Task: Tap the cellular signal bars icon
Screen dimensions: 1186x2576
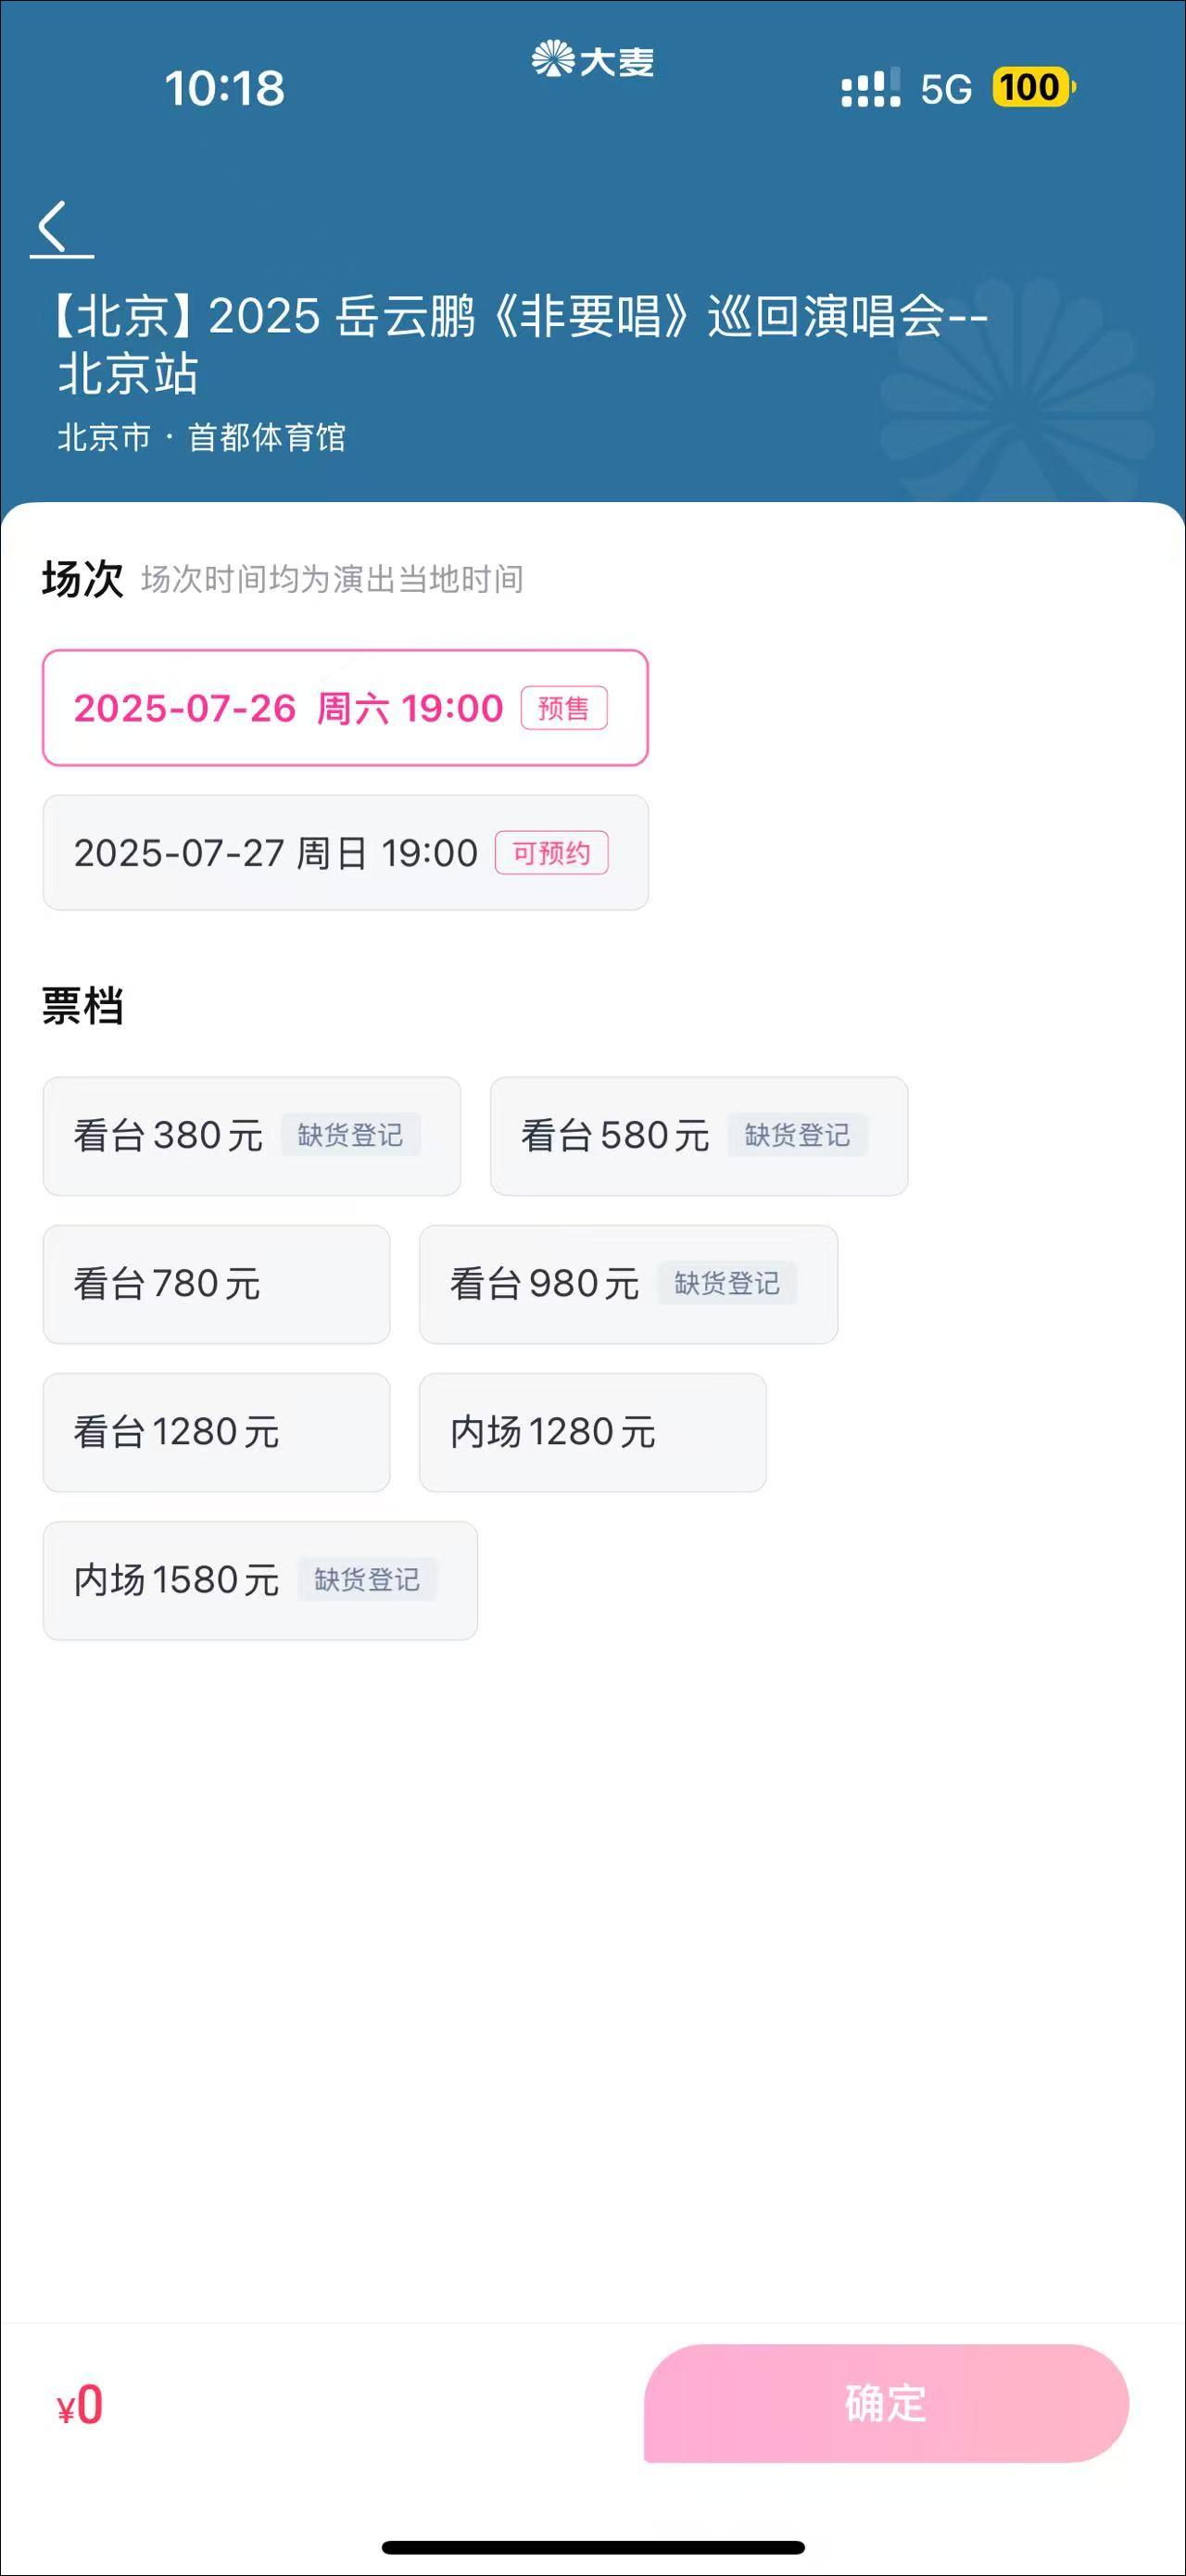Action: click(870, 88)
